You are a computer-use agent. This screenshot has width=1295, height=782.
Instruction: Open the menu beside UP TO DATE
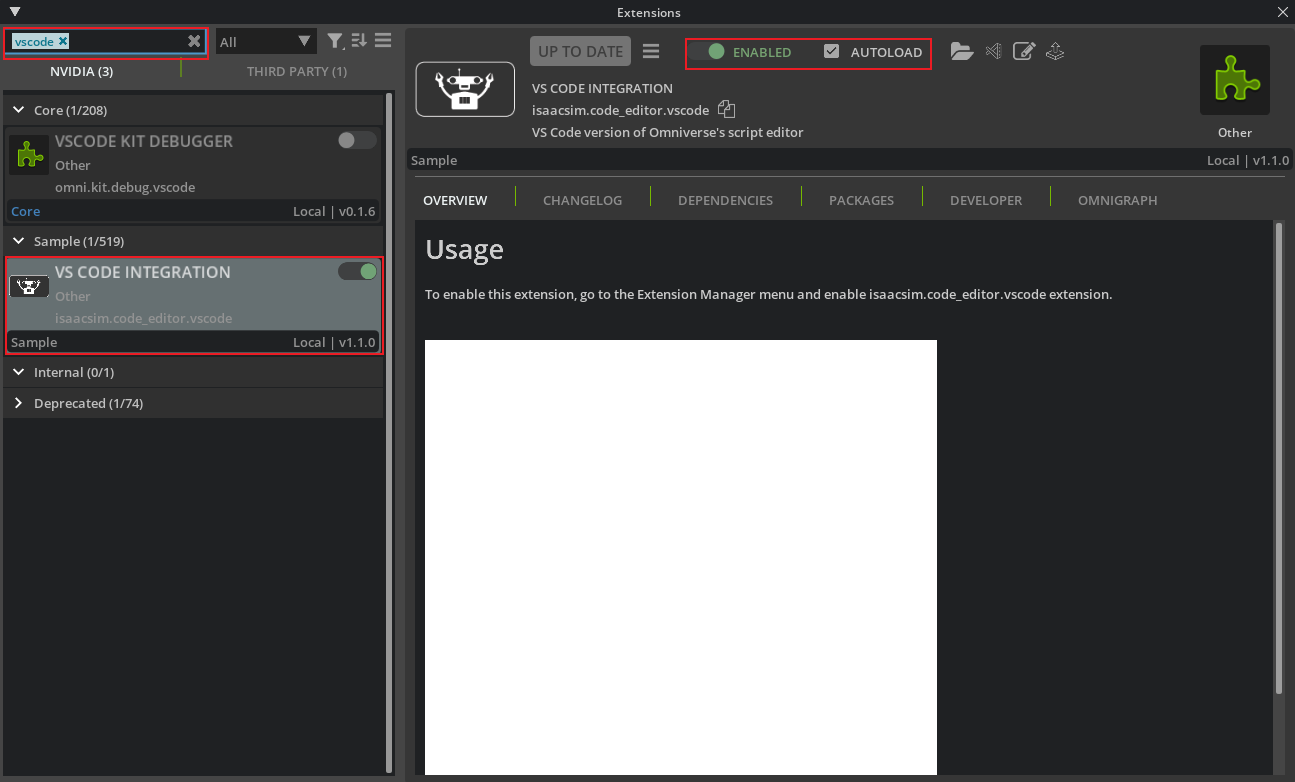coord(651,51)
